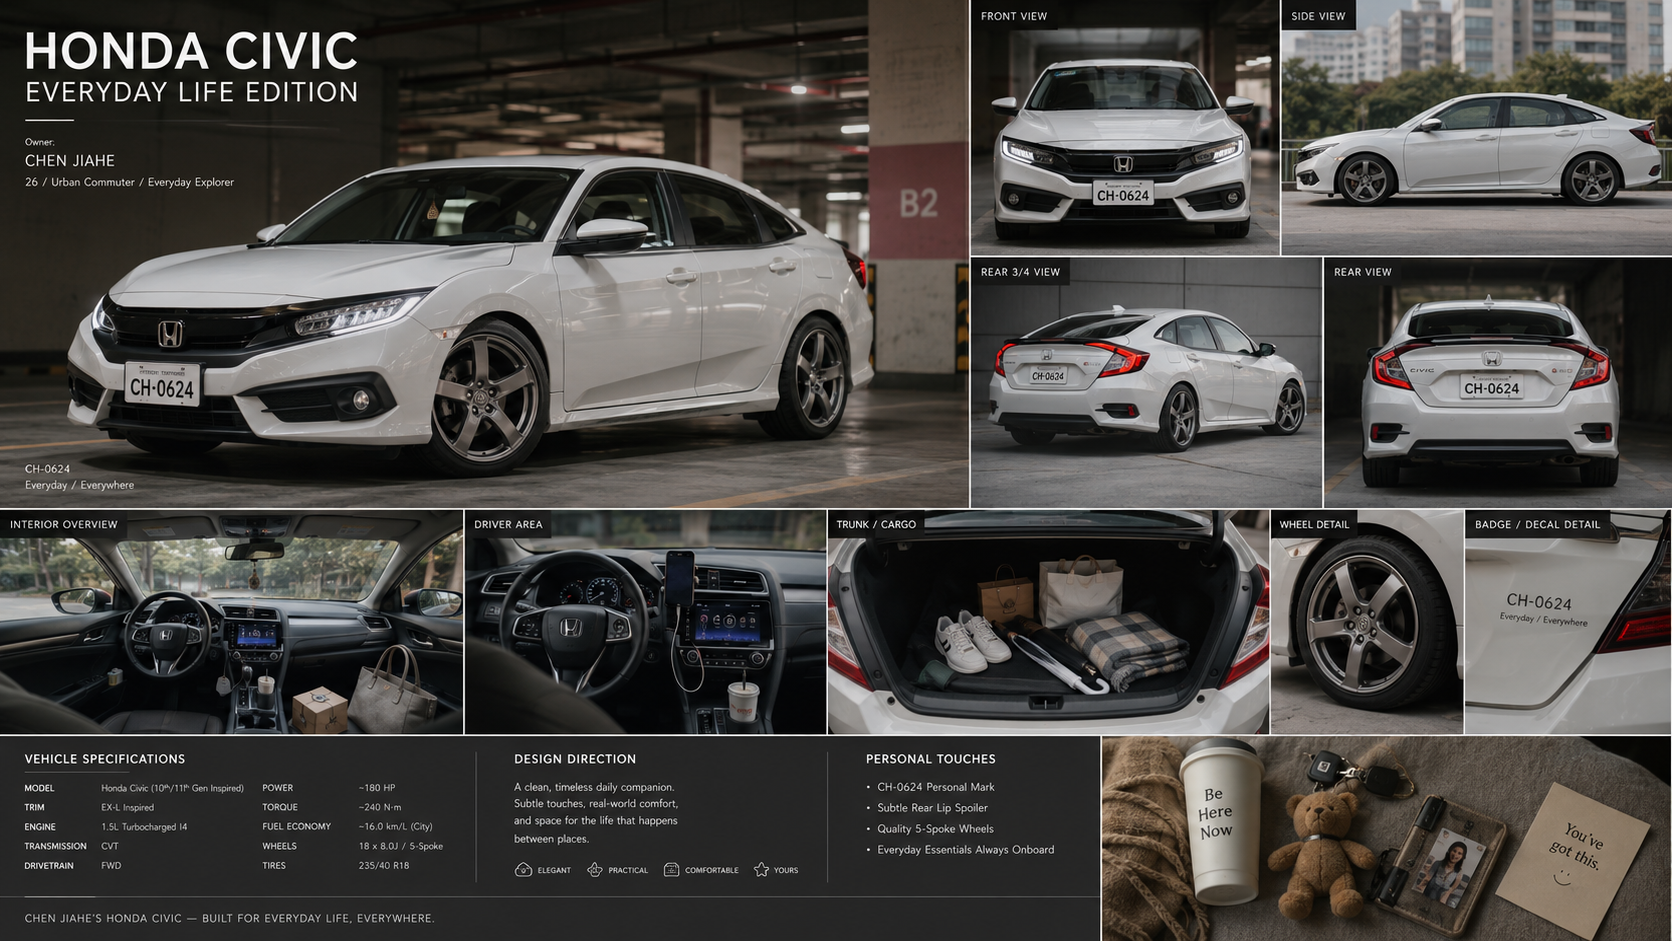Open the interior overview photo
The image size is (1672, 941).
(x=231, y=622)
